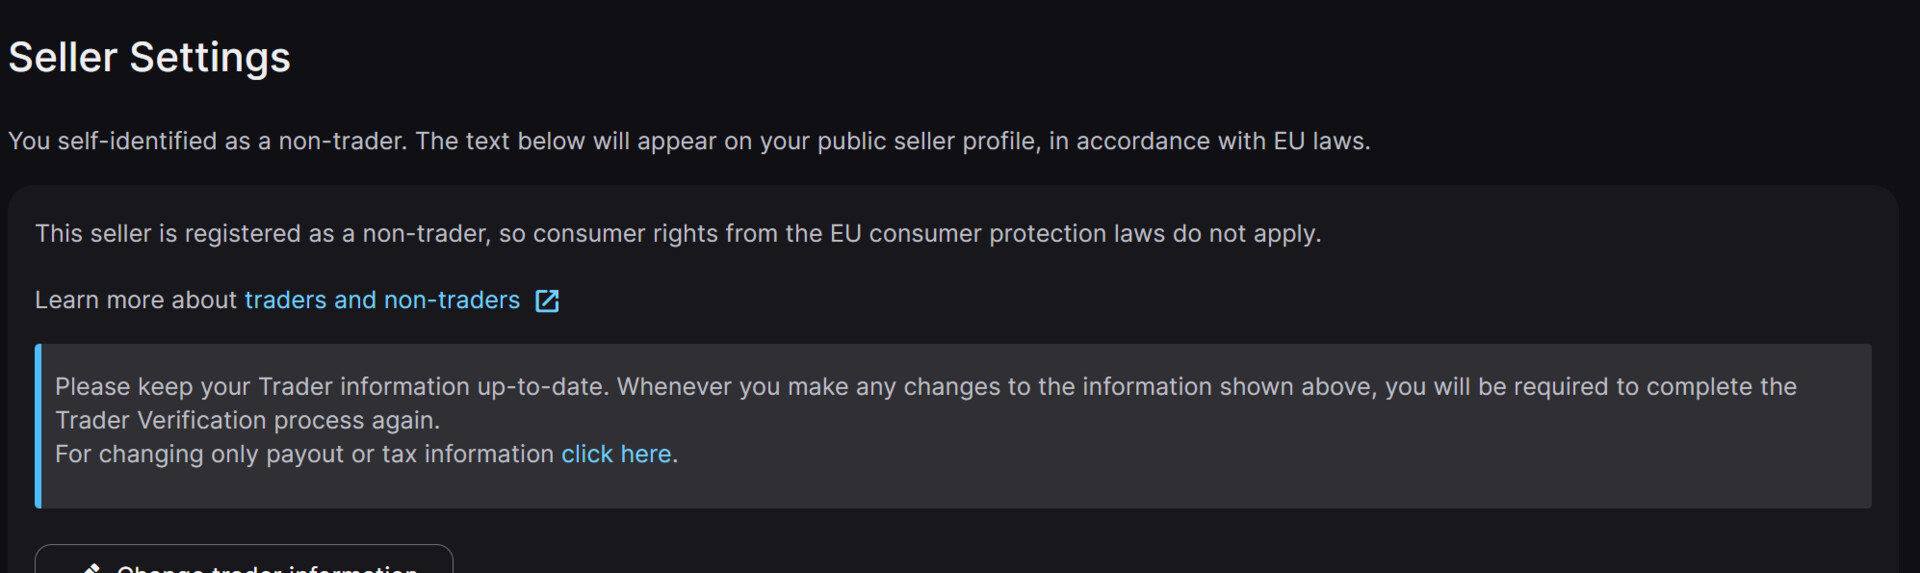Open the external link icon beside traders link
This screenshot has width=1920, height=573.
point(547,301)
